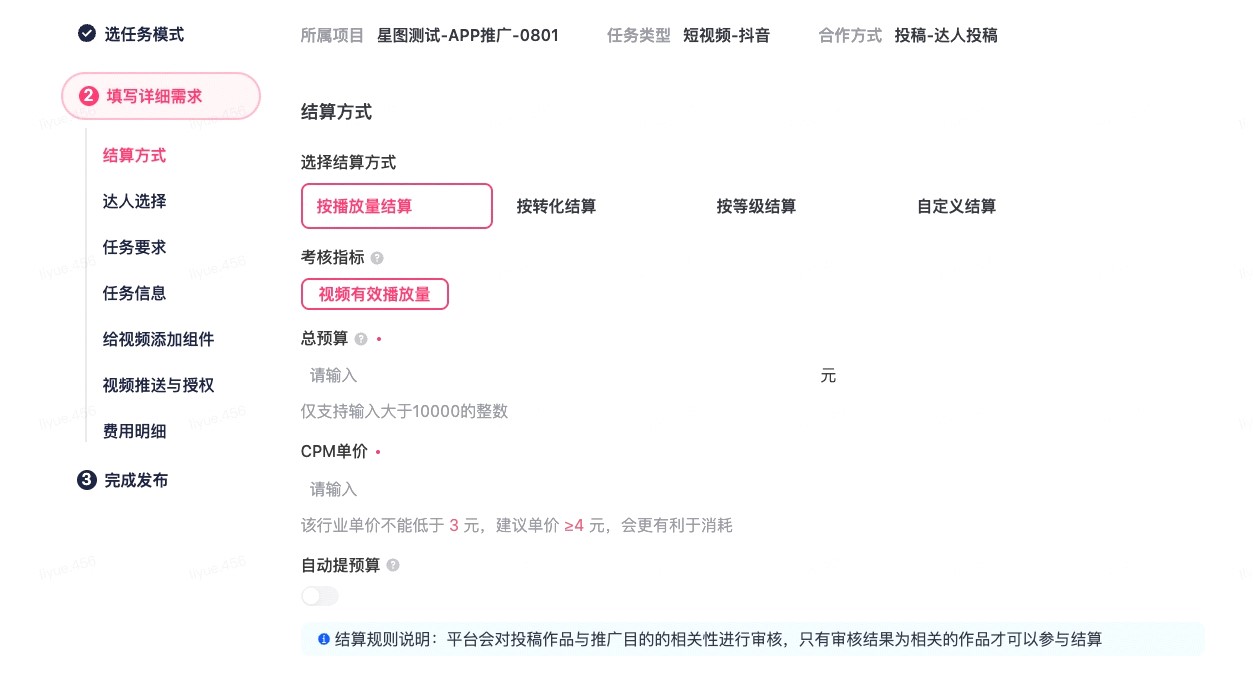Image resolution: width=1253 pixels, height=679 pixels.
Task: Click the step 2 number badge
Action: [88, 96]
